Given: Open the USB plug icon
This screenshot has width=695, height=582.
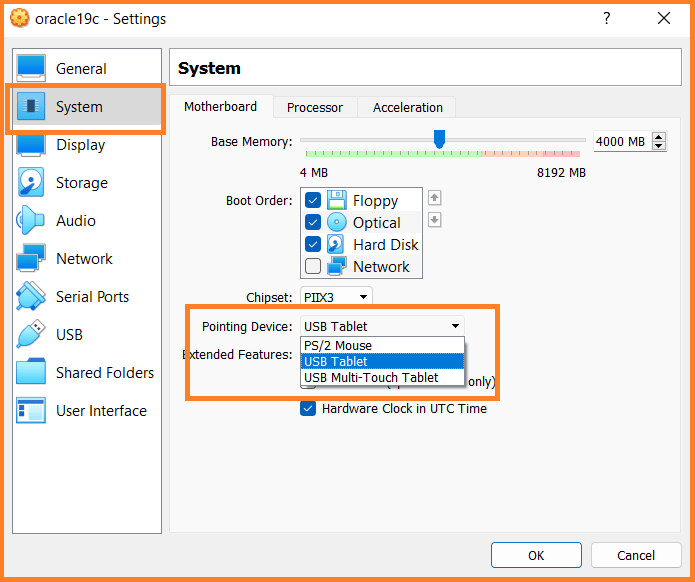Looking at the screenshot, I should pyautogui.click(x=30, y=334).
